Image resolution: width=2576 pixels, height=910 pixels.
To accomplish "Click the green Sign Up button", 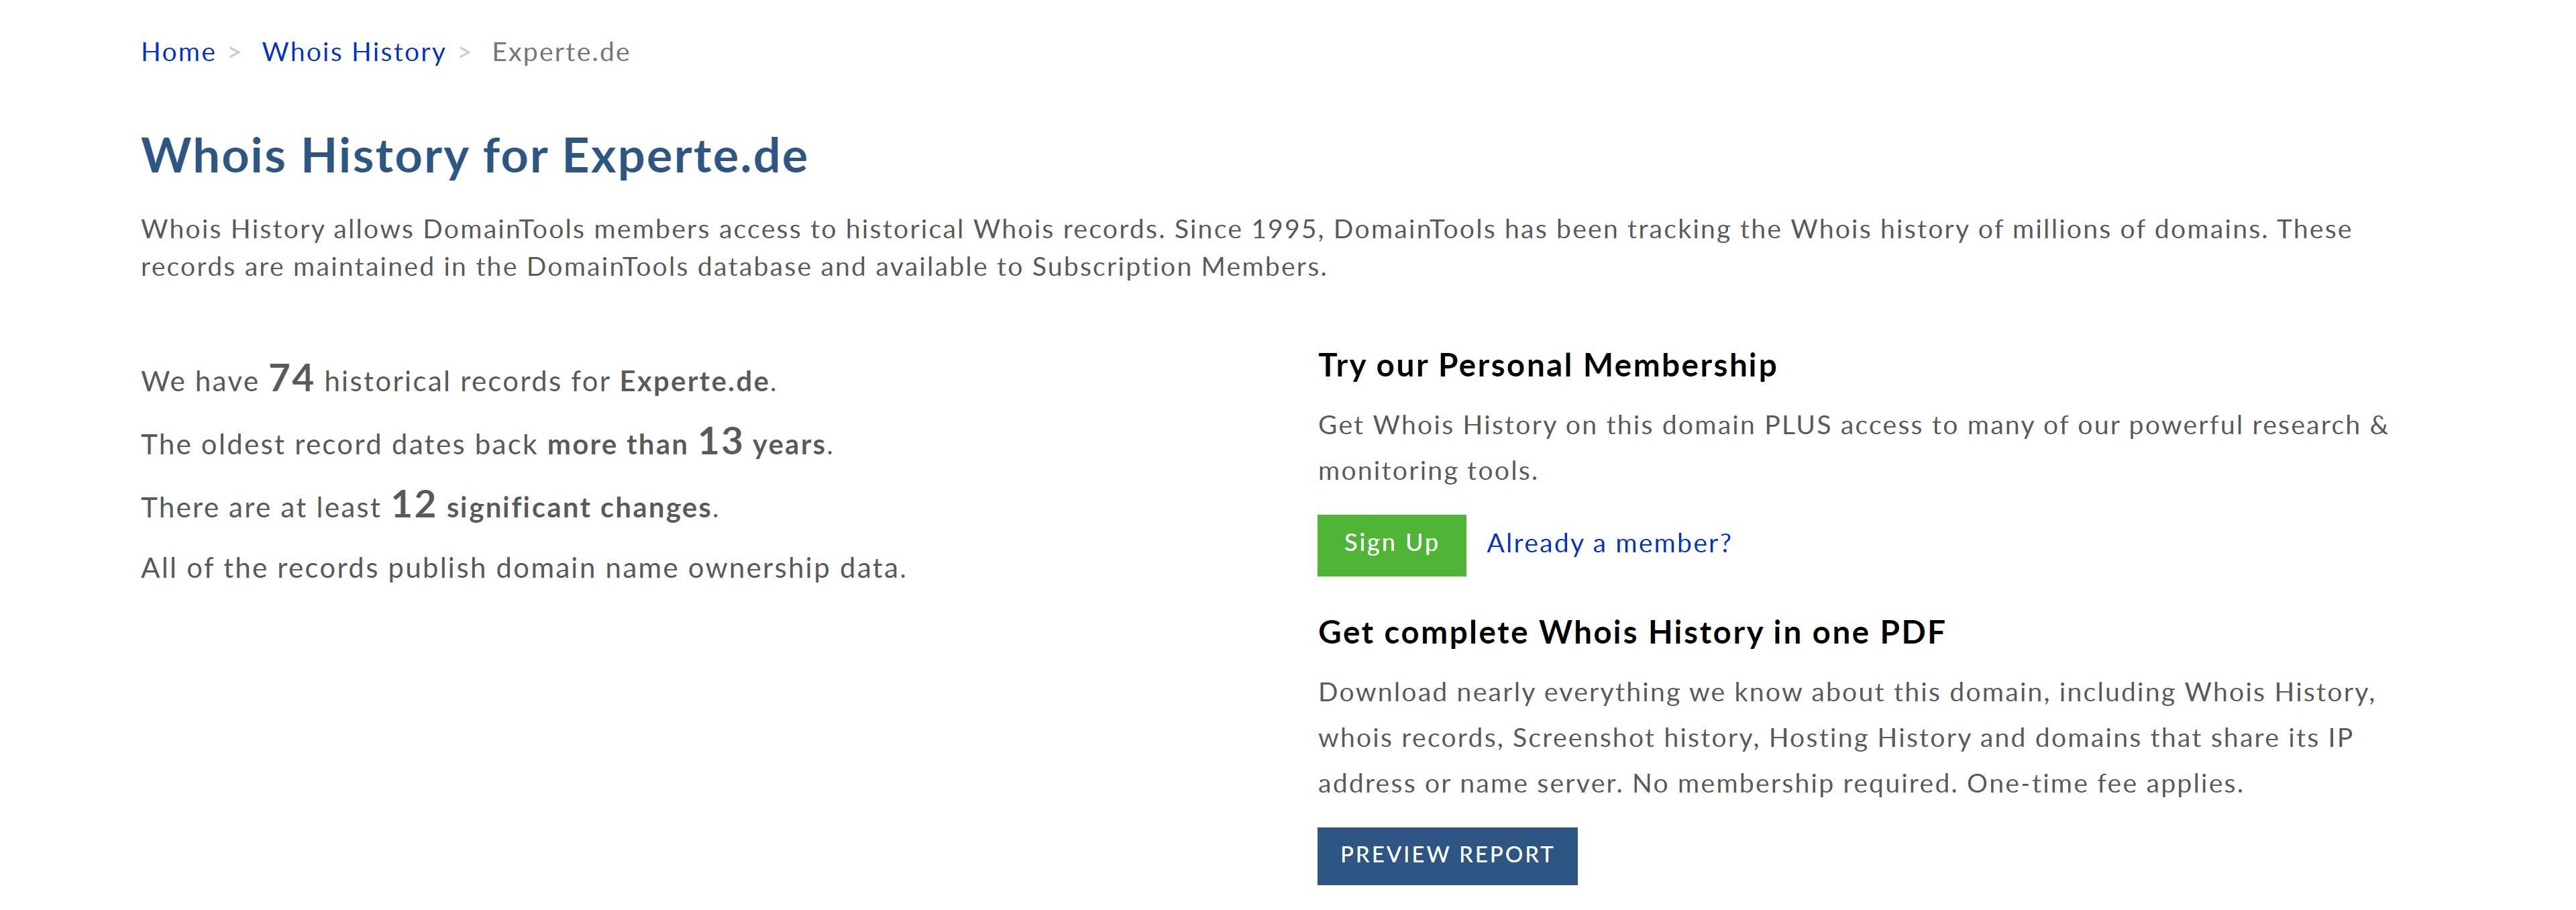I will pos(1391,545).
